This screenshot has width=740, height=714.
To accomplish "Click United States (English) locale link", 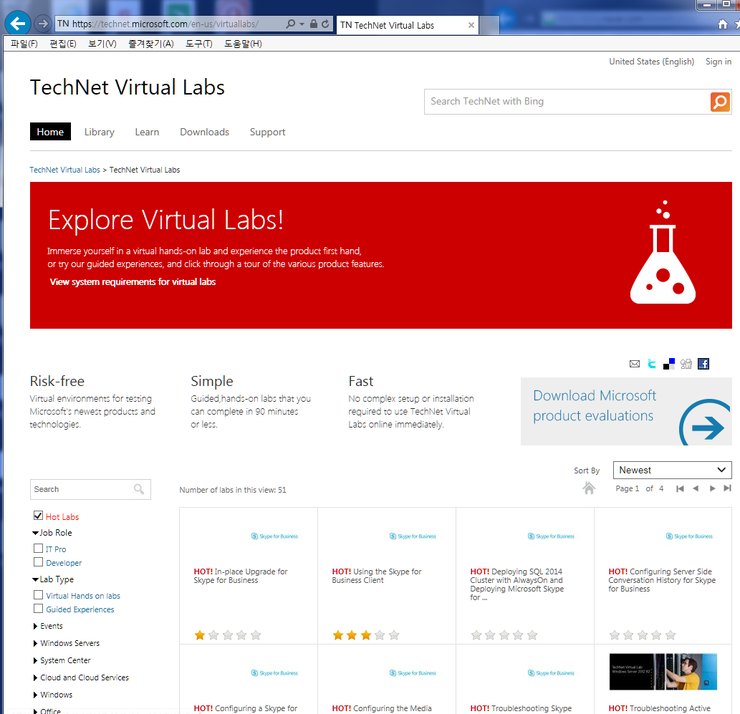I will point(651,61).
